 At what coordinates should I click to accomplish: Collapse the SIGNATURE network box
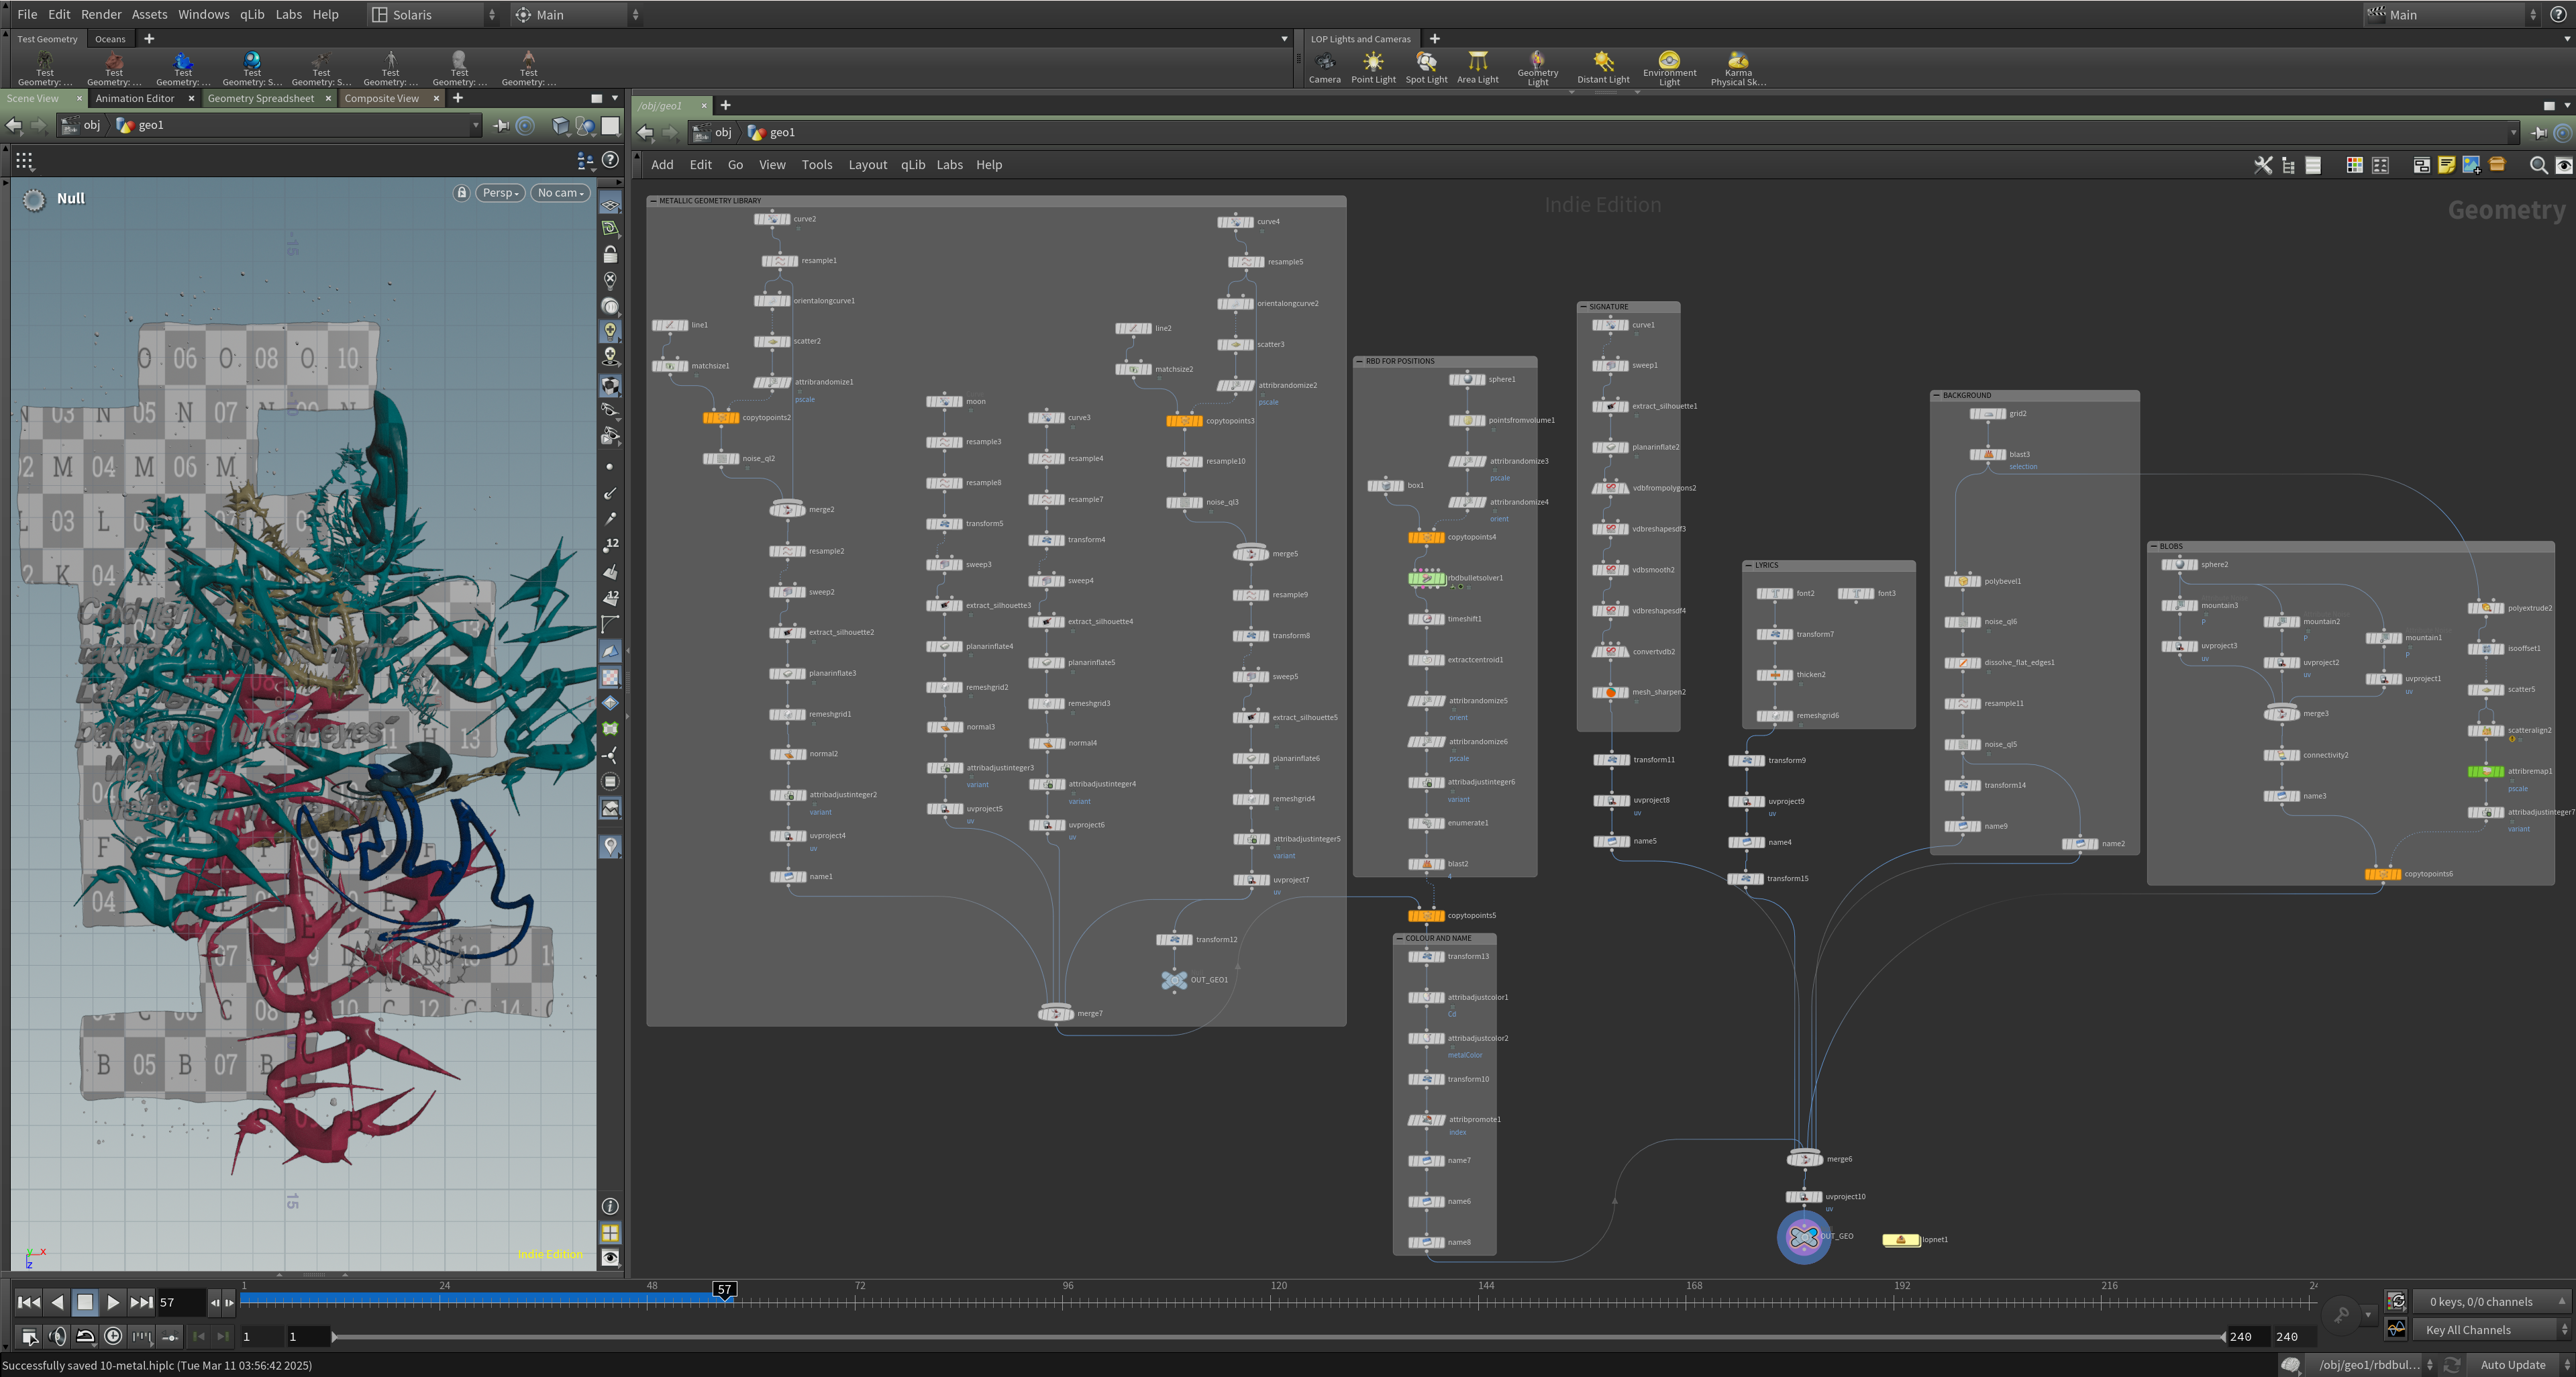tap(1584, 307)
